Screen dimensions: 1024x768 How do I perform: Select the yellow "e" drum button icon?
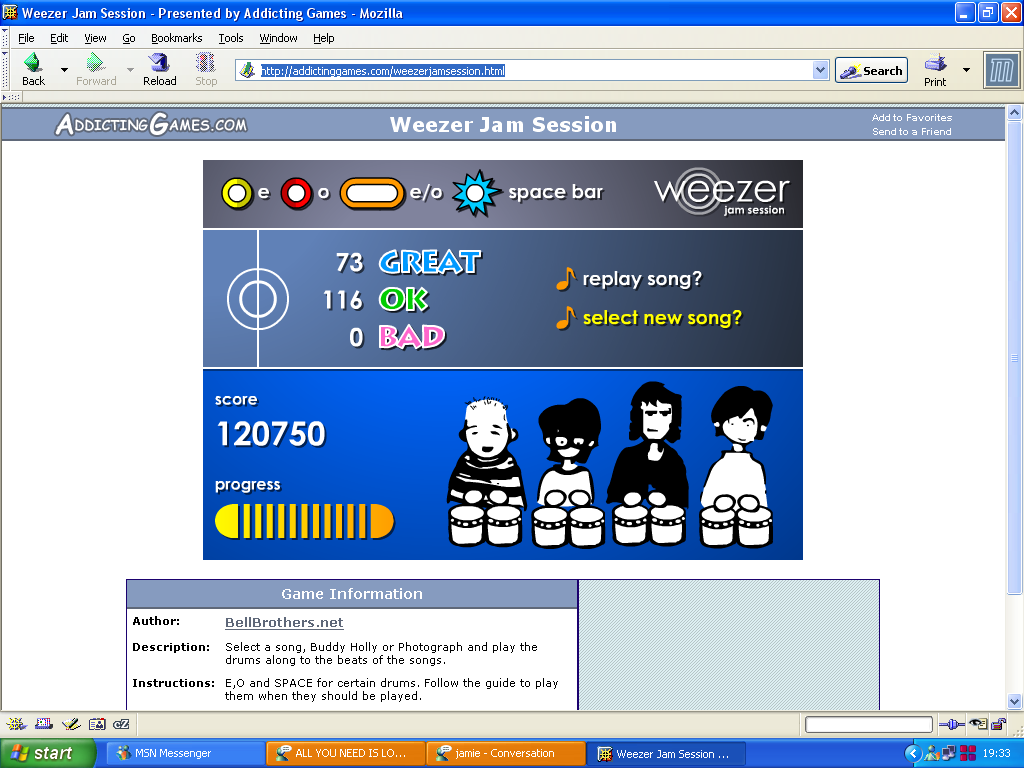tap(236, 192)
